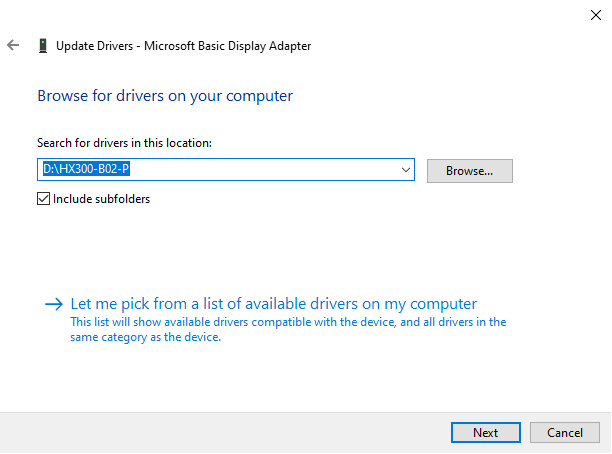This screenshot has width=612, height=454.
Task: Click the back arrow in the wizard
Action: [13, 46]
